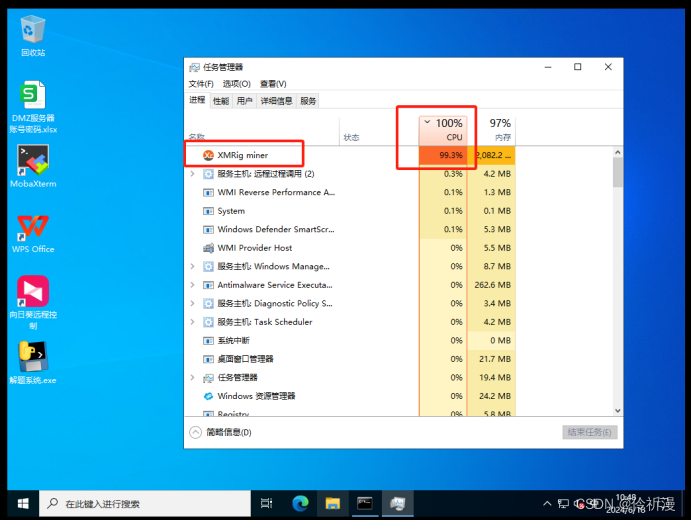Click the 桌面窗口管理器 process icon
This screenshot has width=692, height=521.
[208, 360]
